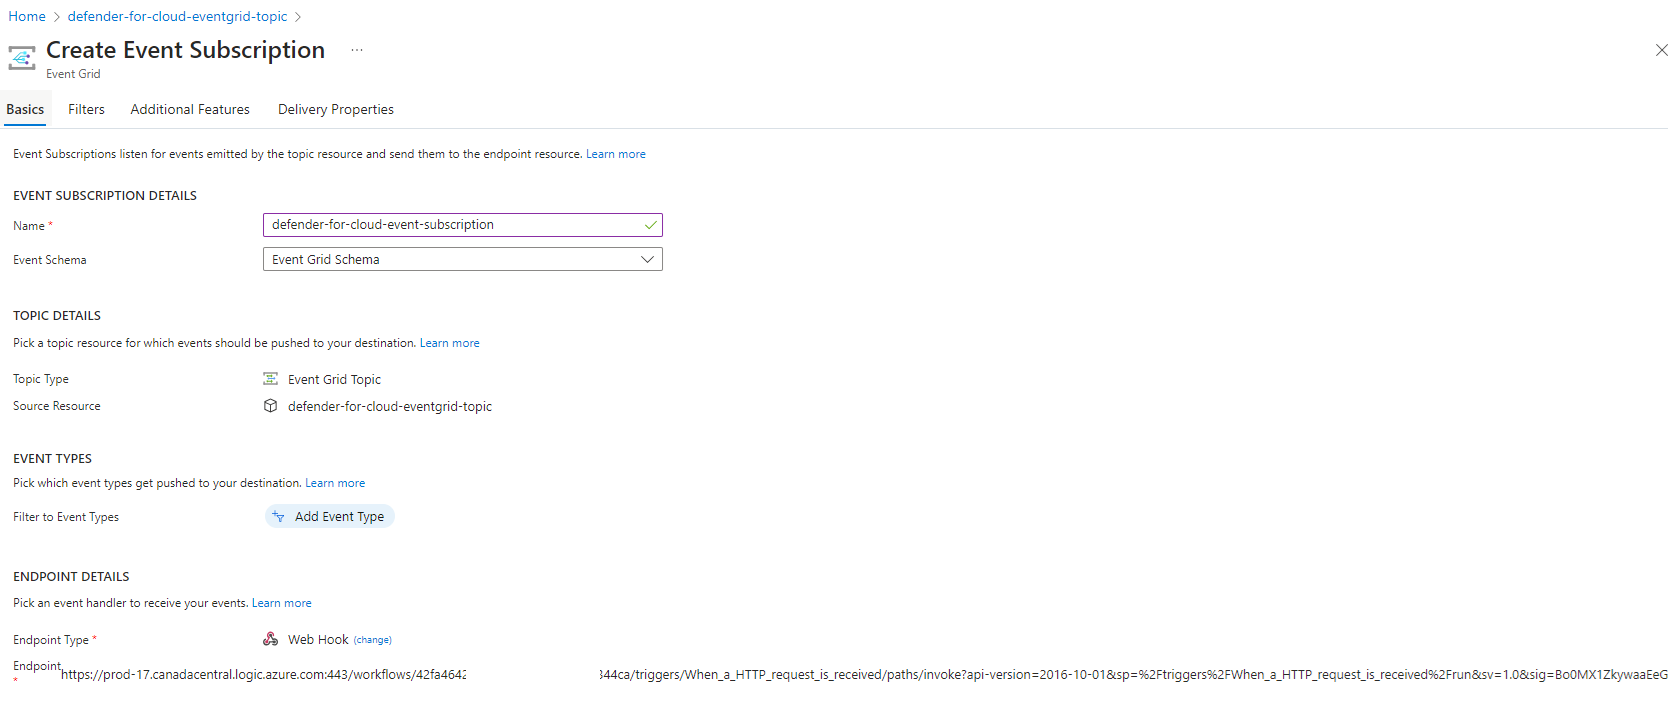
Task: Click the Event Grid subscription icon beside title
Action: tap(22, 58)
